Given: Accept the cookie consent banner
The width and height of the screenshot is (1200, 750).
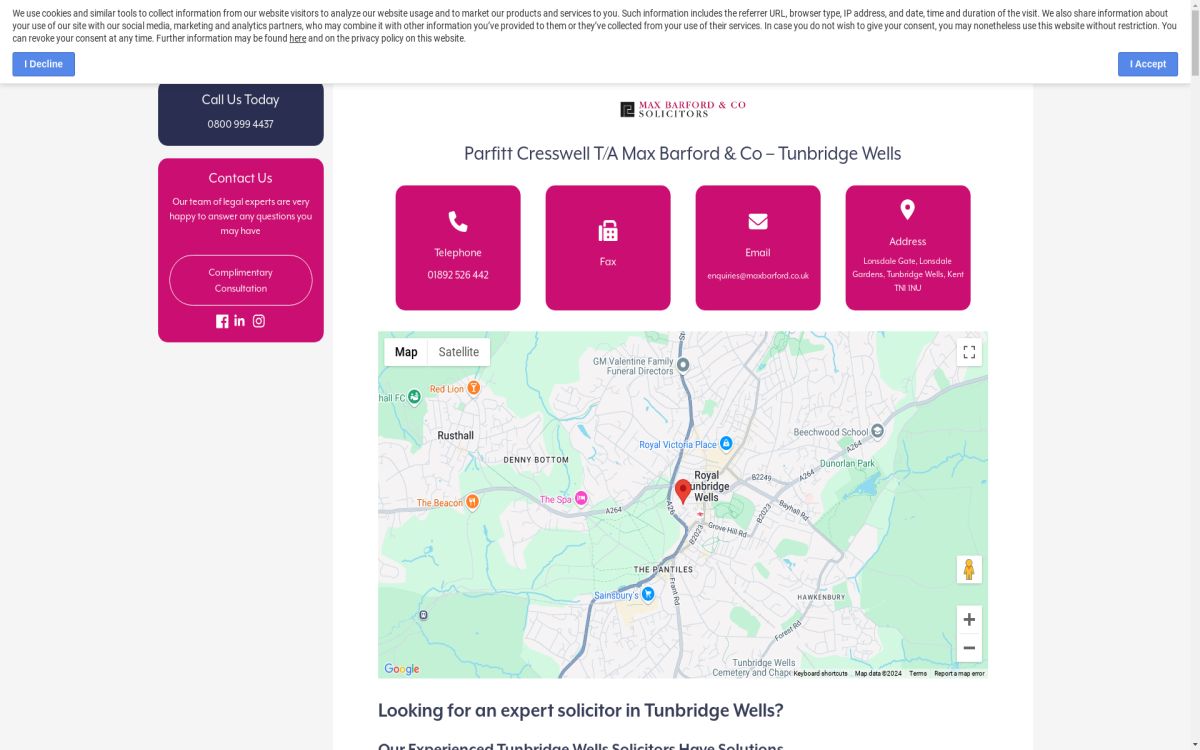Looking at the screenshot, I should tap(1147, 63).
